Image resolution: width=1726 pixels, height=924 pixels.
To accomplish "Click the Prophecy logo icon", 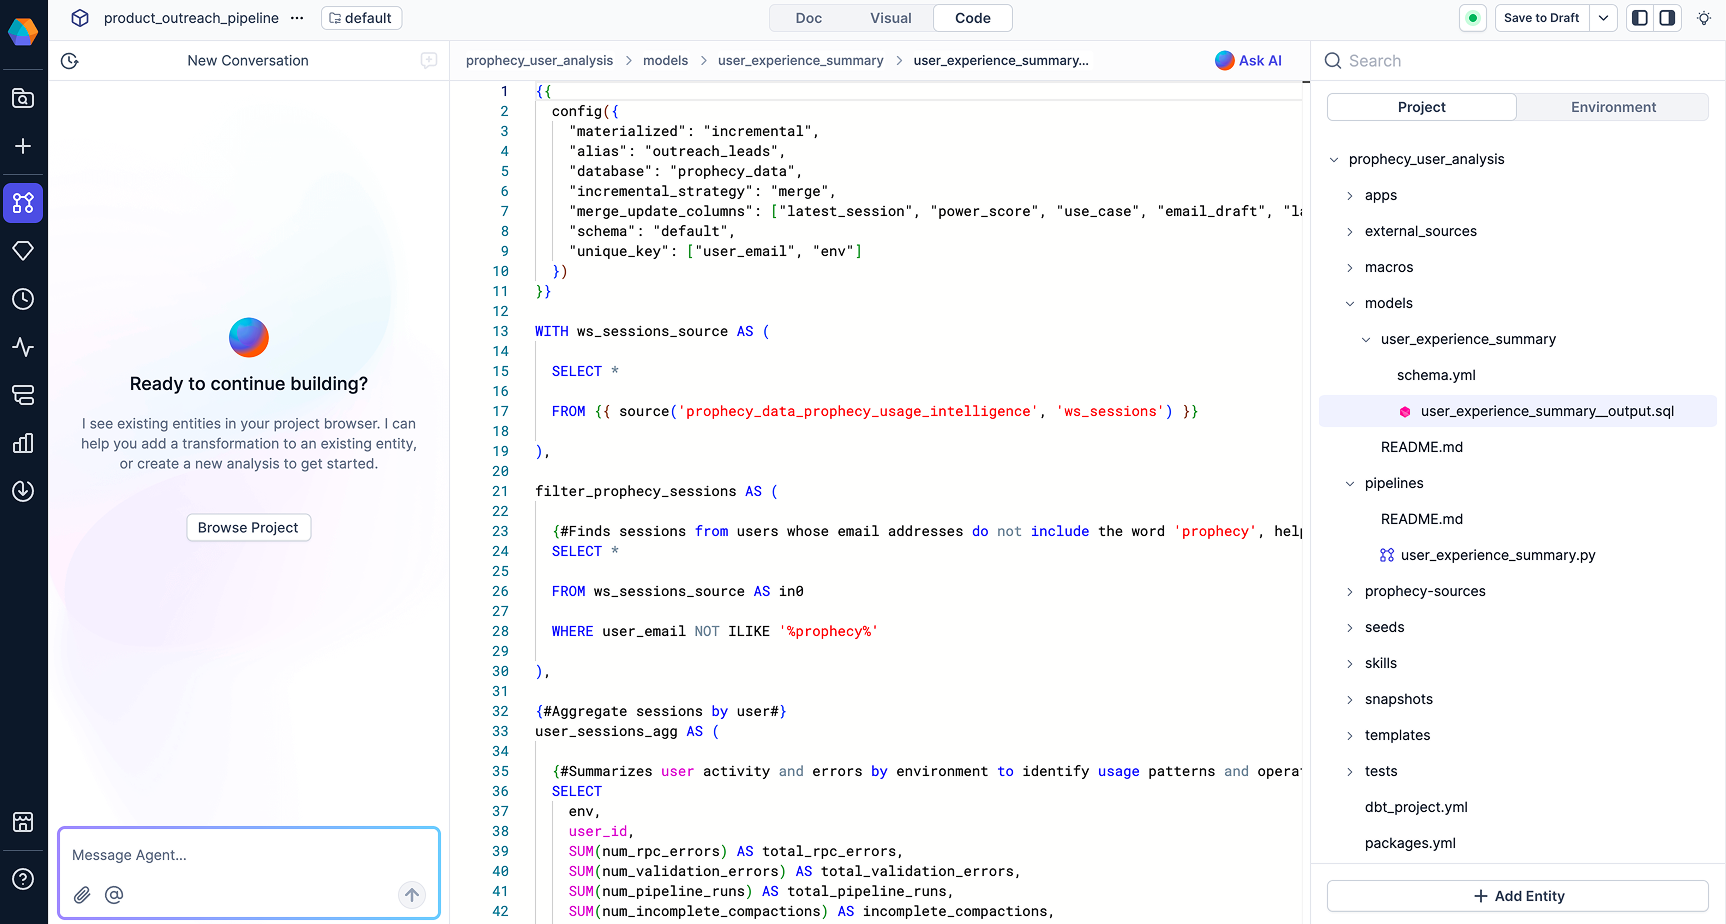I will [x=23, y=31].
